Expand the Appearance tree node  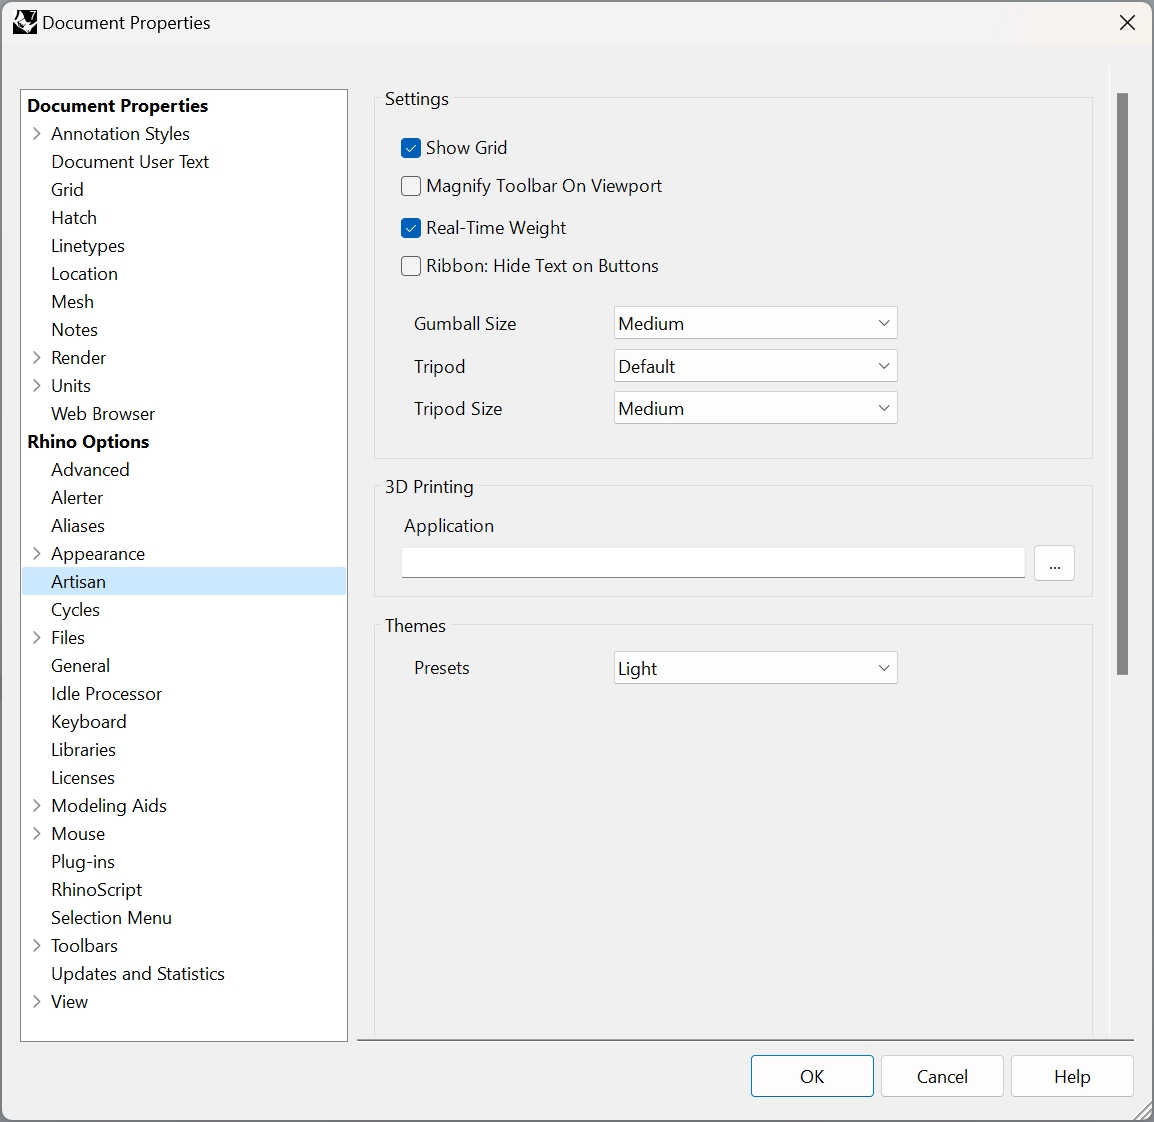[37, 554]
